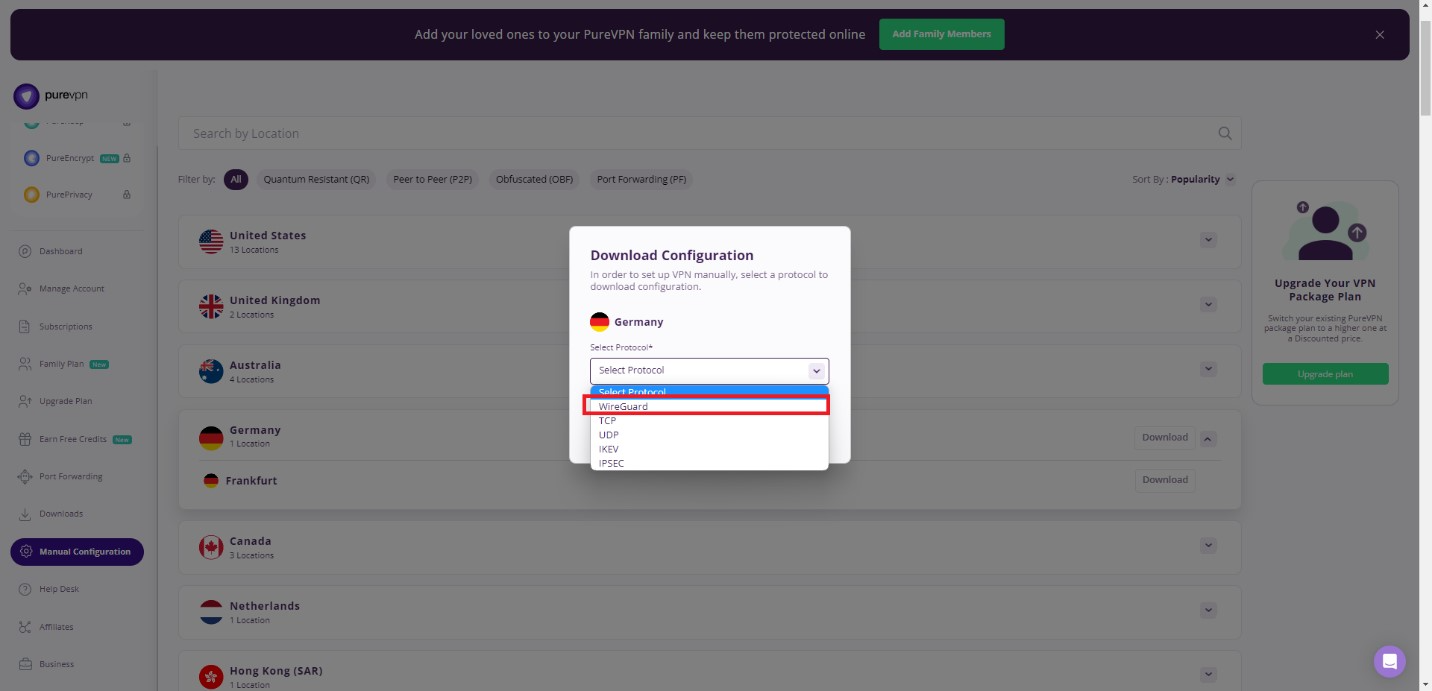Click the search magnifier icon

pos(1225,133)
